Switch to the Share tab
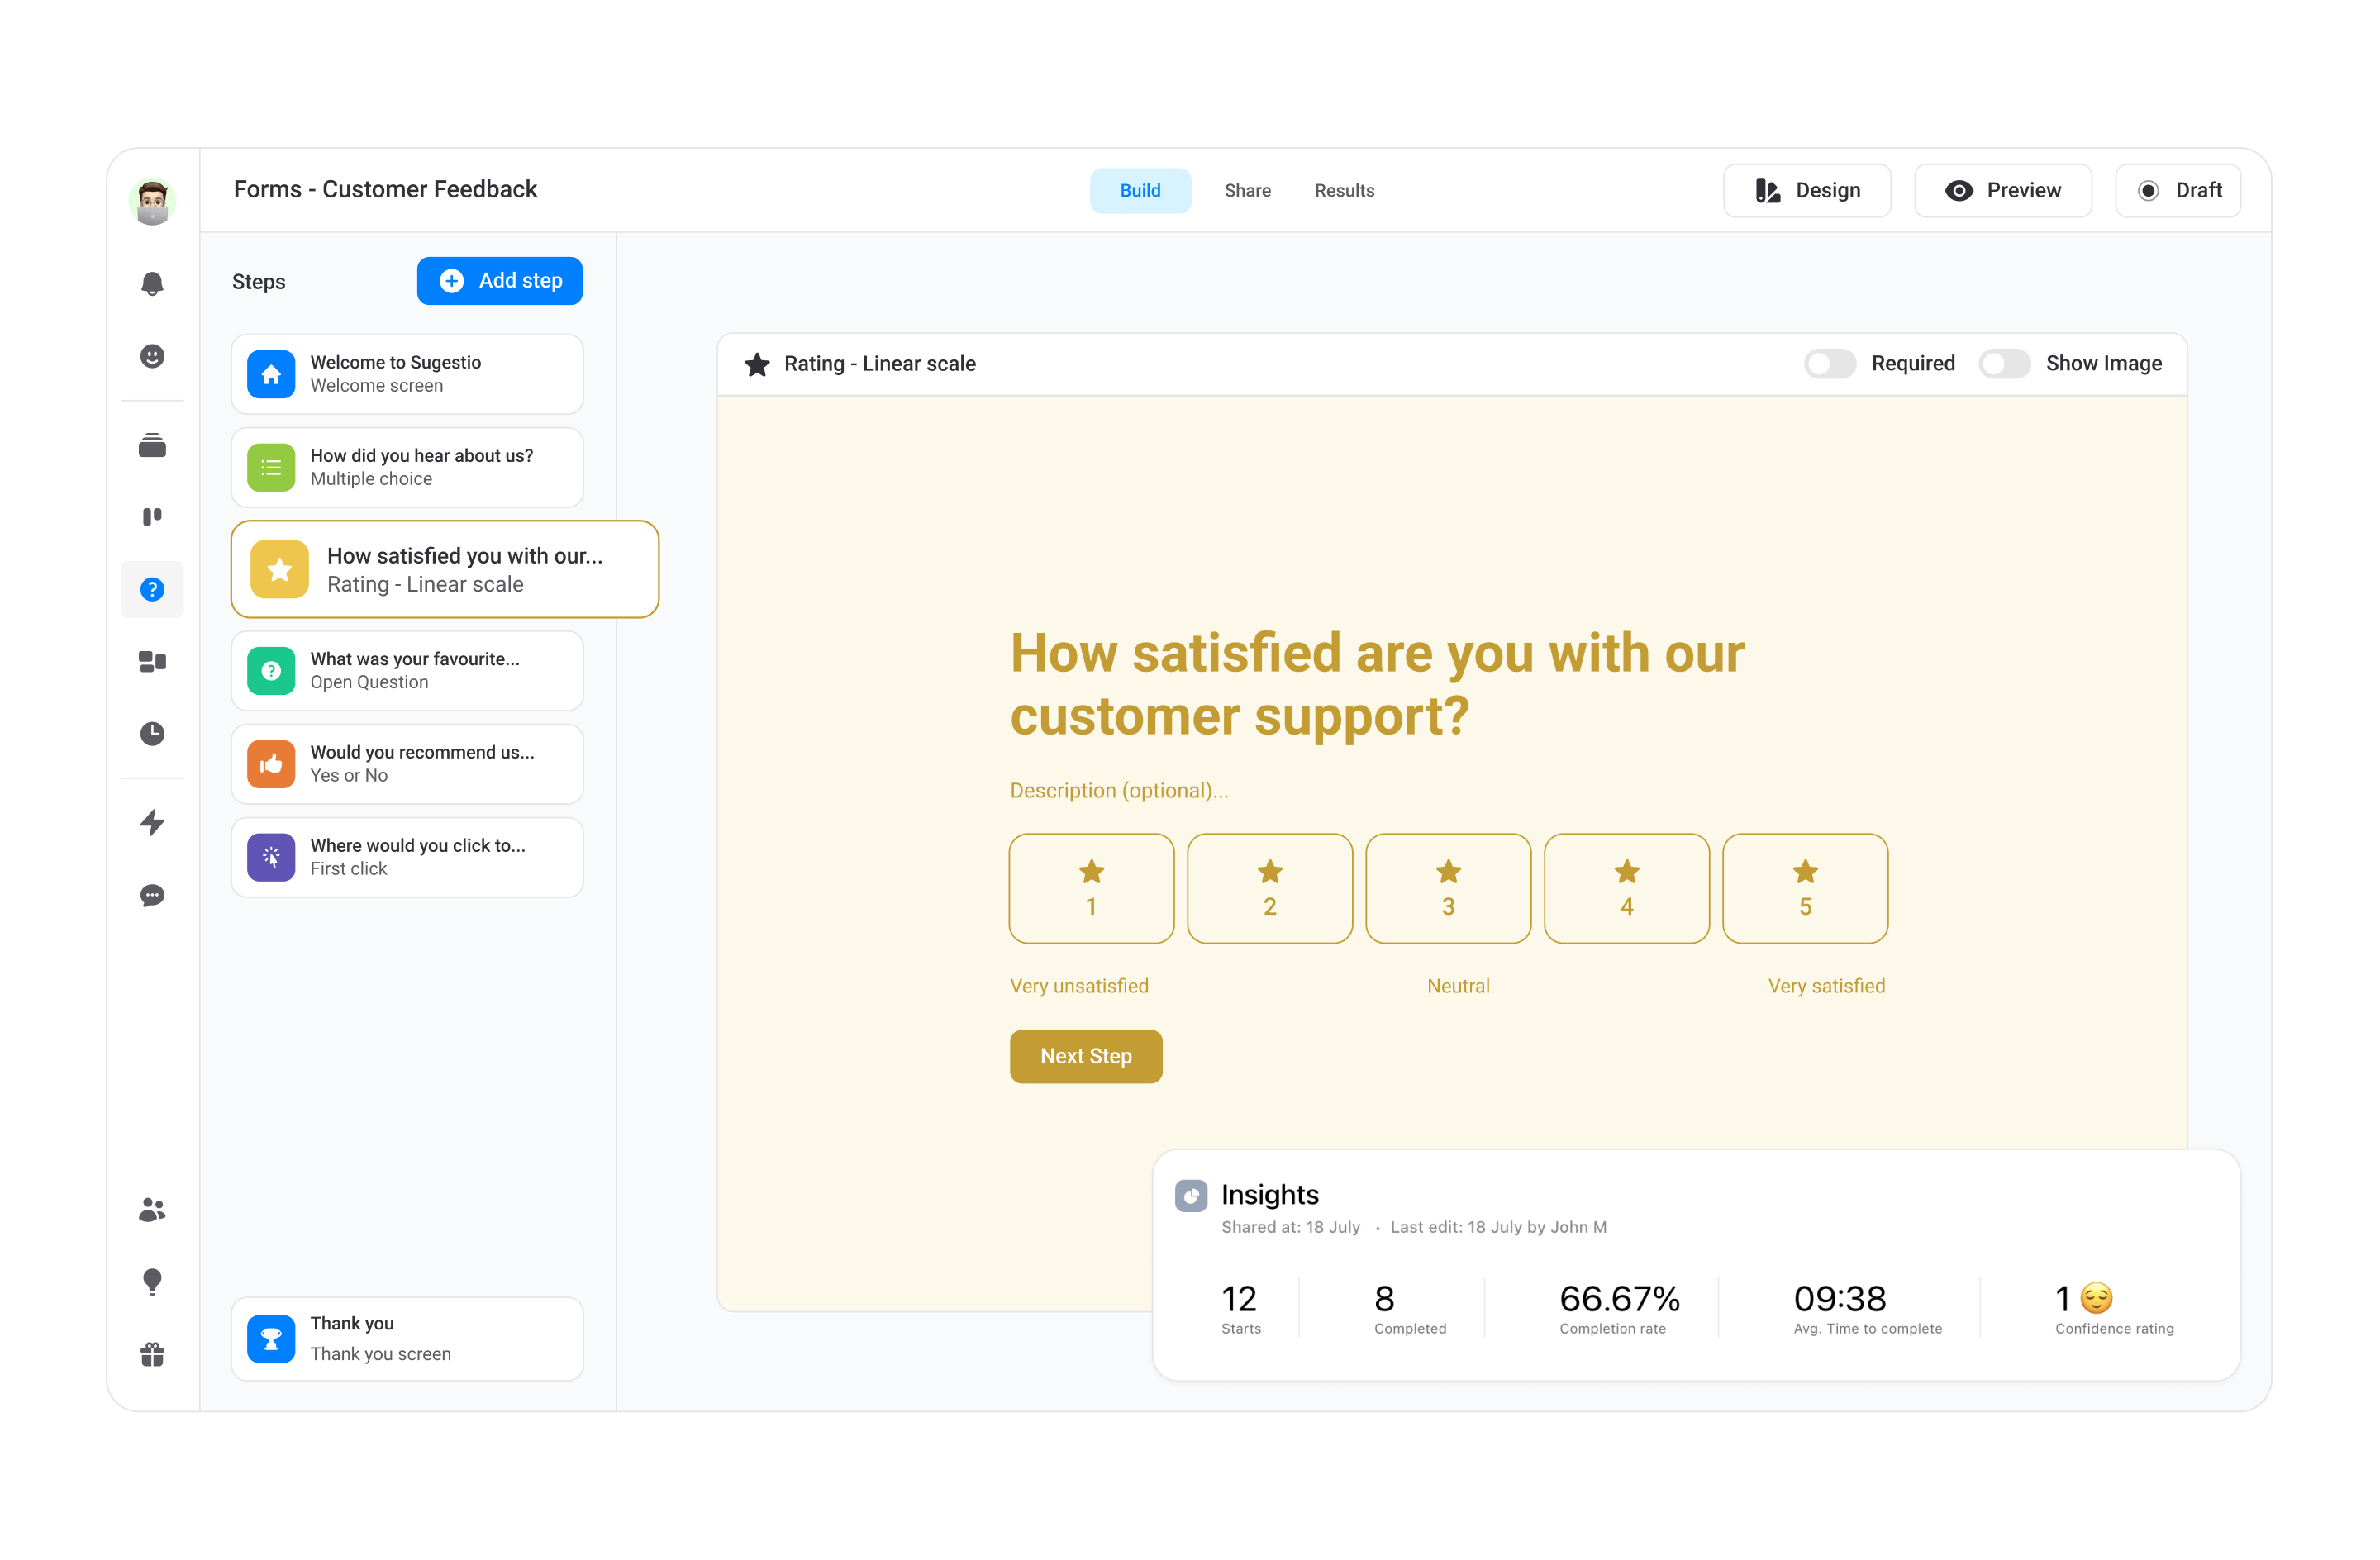 pos(1246,190)
